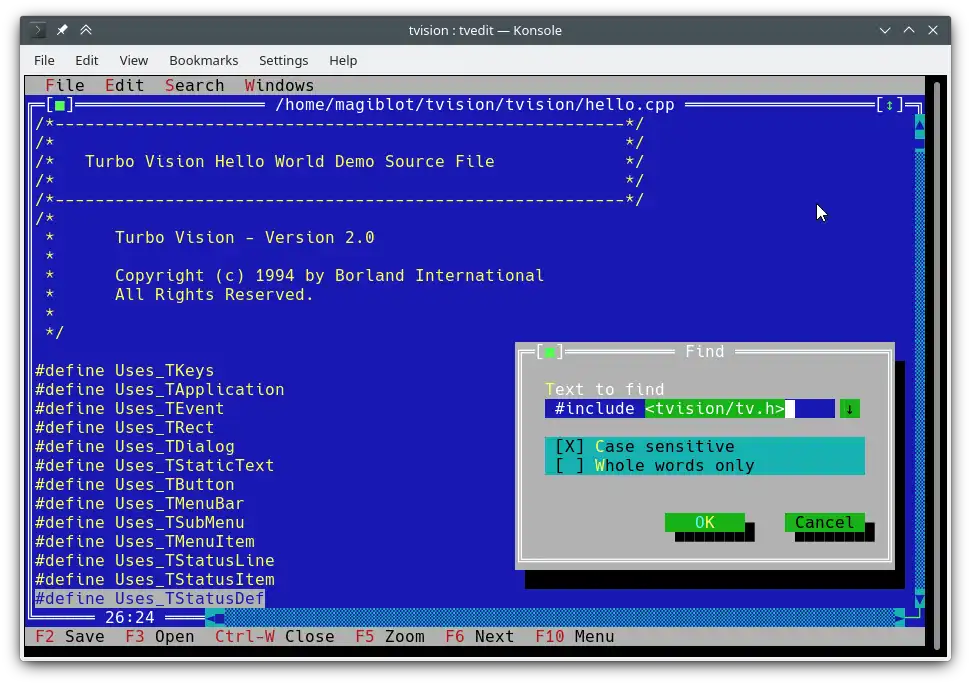Image resolution: width=971 pixels, height=685 pixels.
Task: Close the Find dialog using its green box
Action: point(550,352)
